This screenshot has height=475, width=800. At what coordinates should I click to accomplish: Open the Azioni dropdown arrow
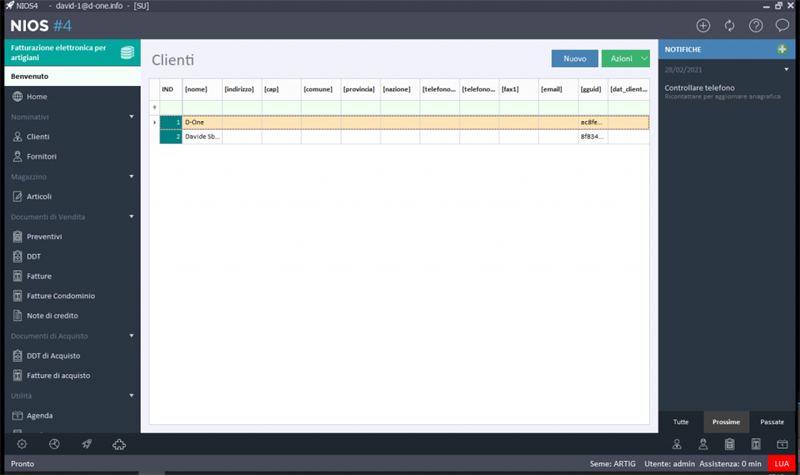[644, 59]
